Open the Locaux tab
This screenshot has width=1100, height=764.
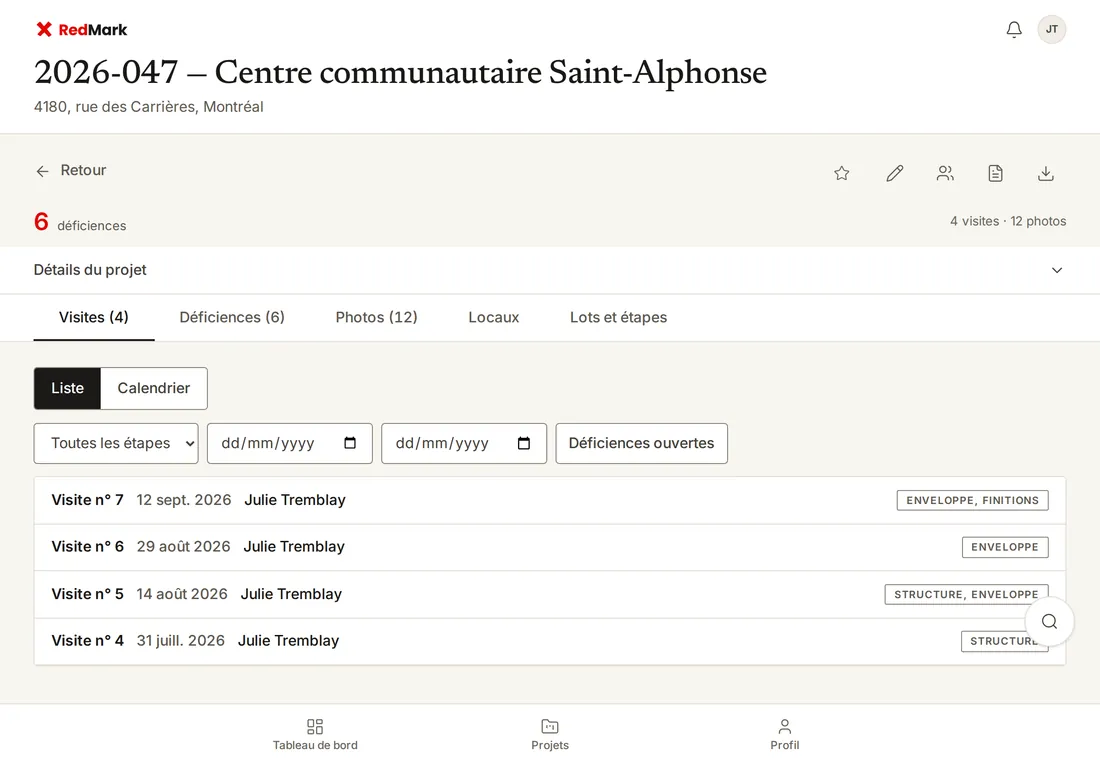click(x=494, y=317)
